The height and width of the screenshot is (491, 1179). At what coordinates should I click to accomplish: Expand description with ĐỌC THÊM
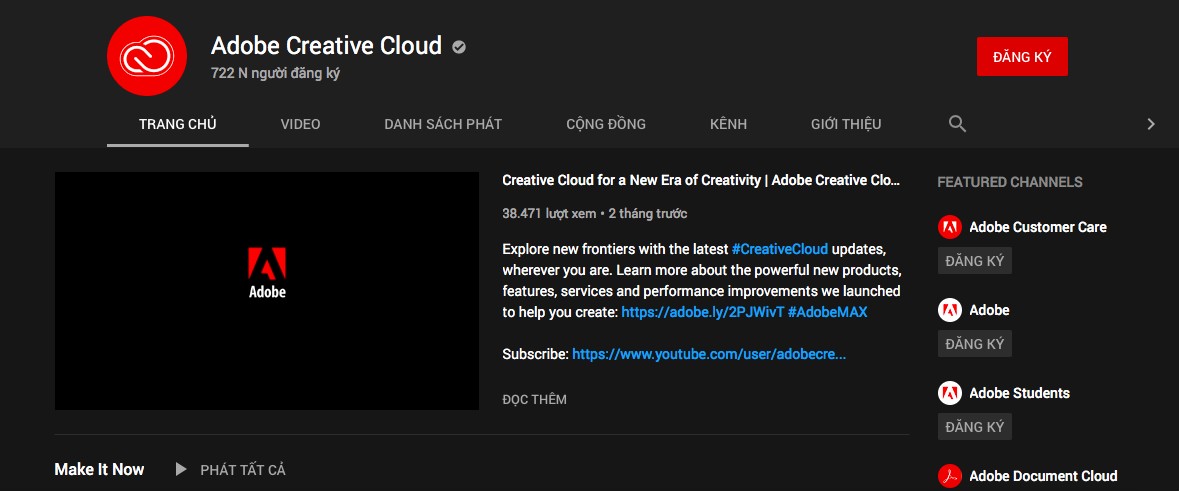(535, 399)
